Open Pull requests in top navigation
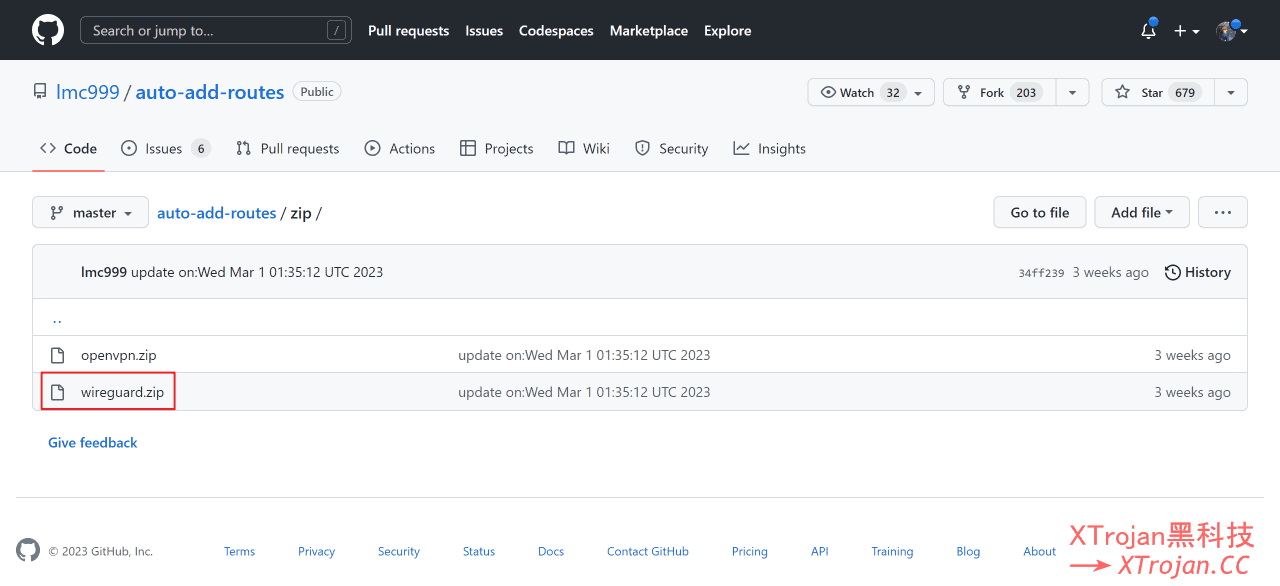This screenshot has width=1280, height=586. [x=408, y=31]
